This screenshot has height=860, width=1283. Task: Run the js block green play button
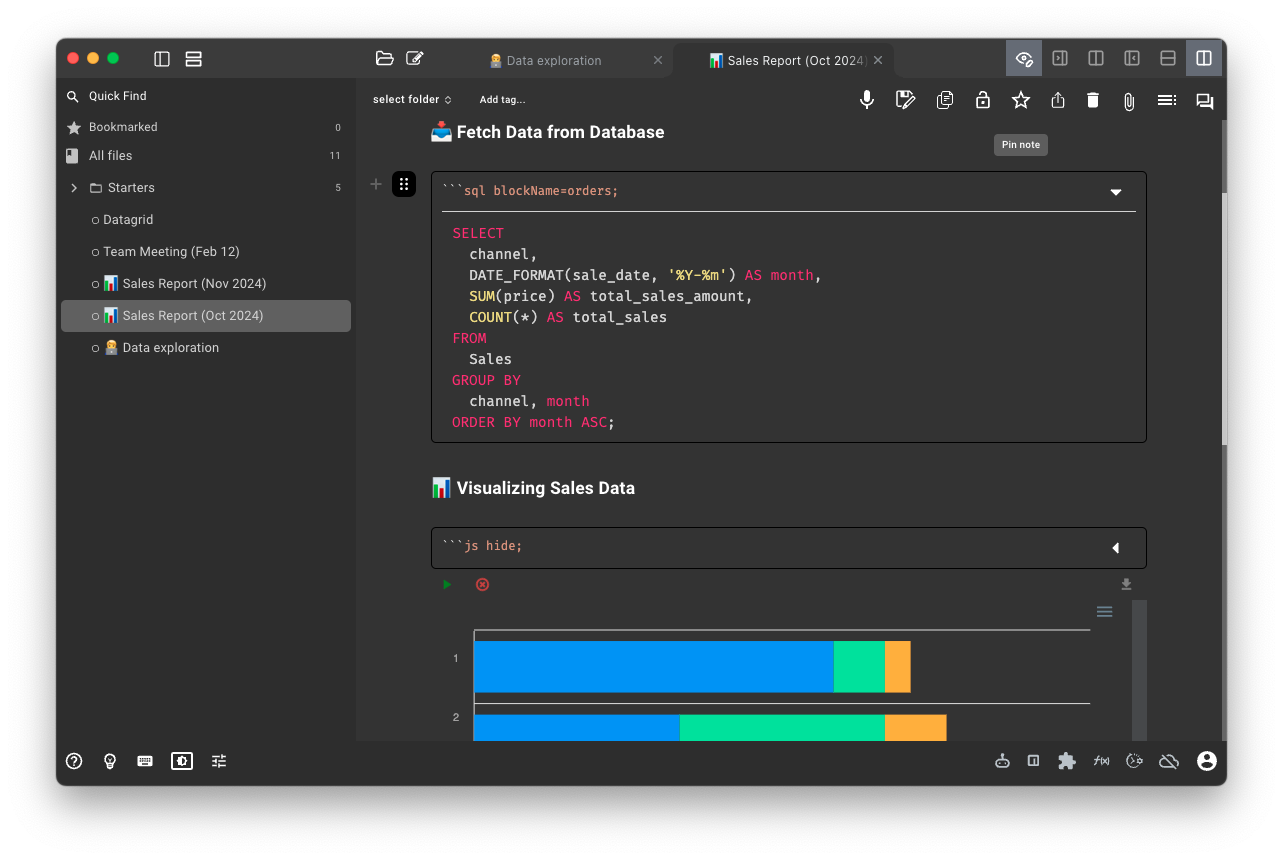point(447,584)
